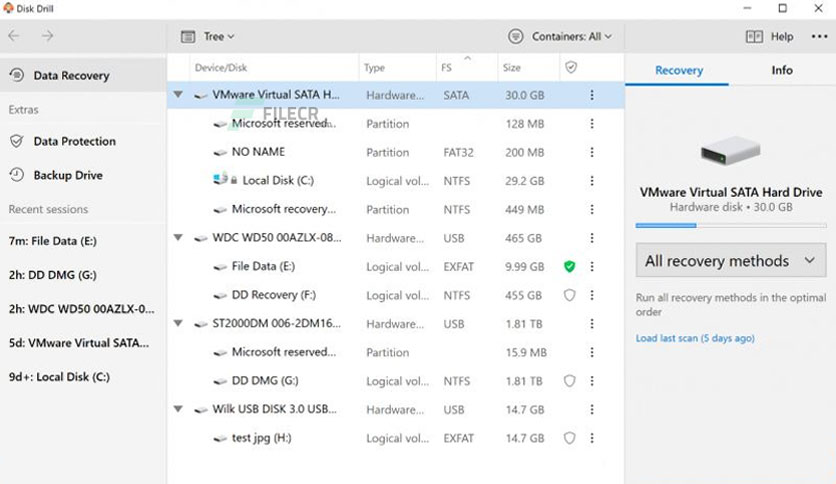Toggle protection shield for DD Recovery (F:)
This screenshot has height=484, width=836.
click(x=570, y=295)
